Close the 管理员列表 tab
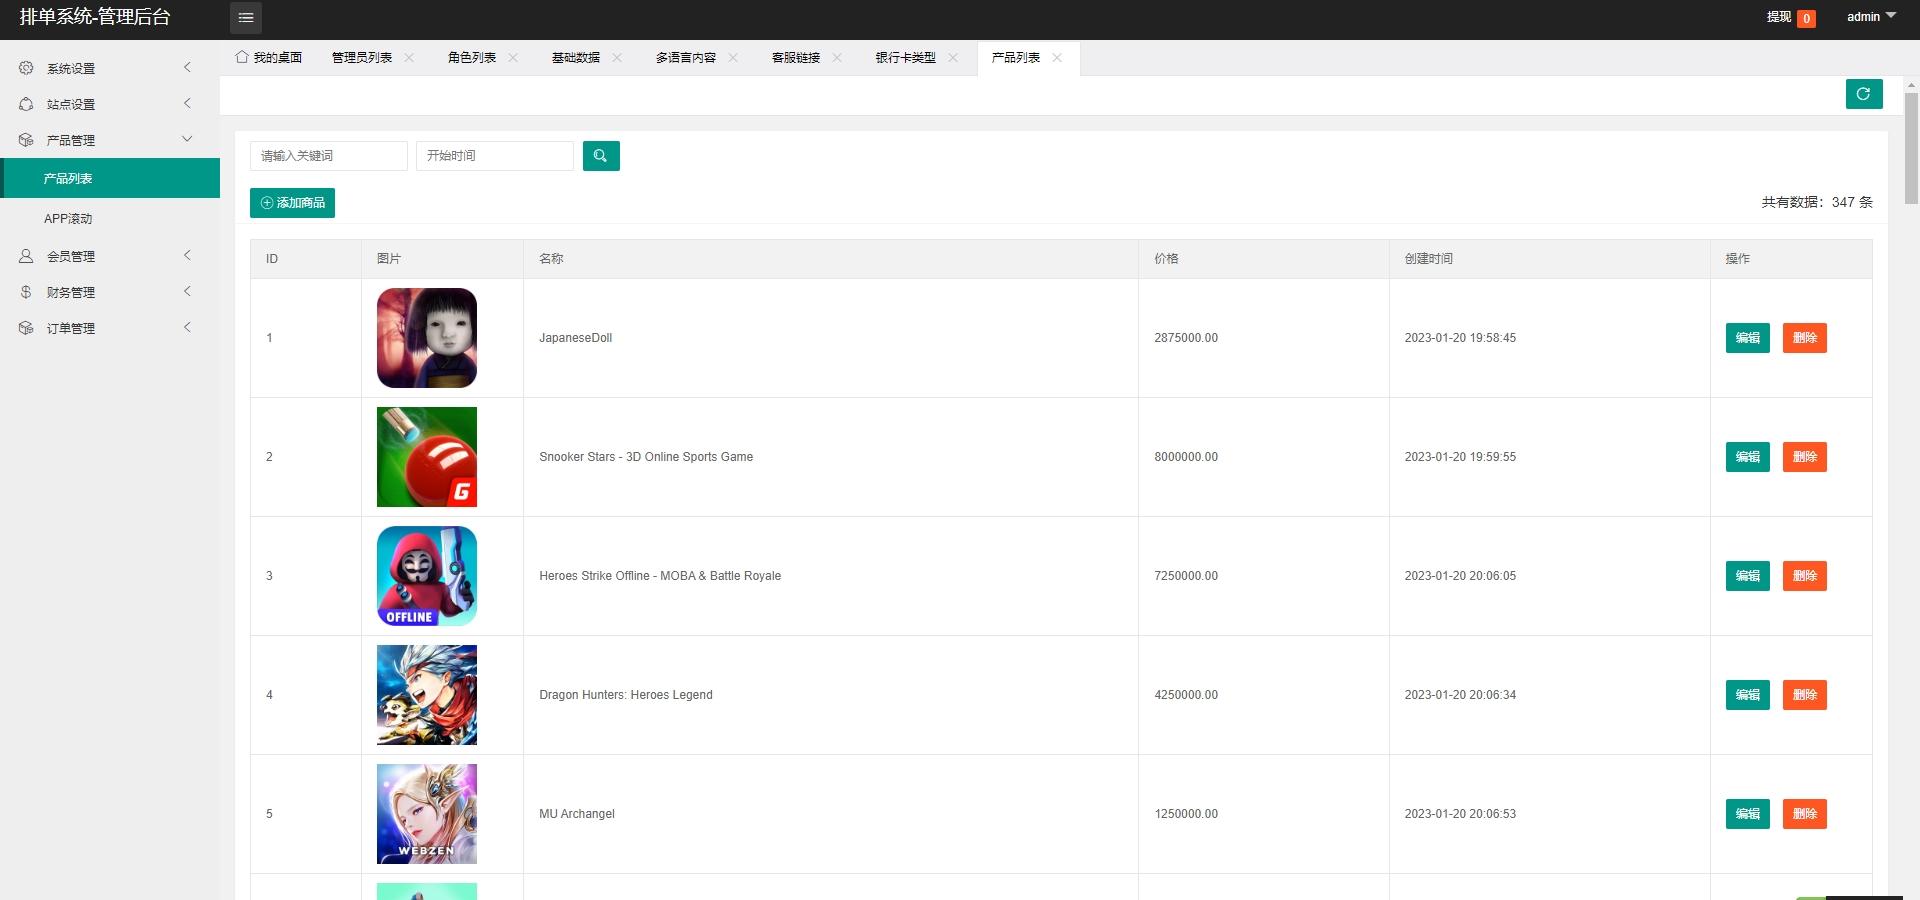The width and height of the screenshot is (1920, 900). tap(409, 58)
